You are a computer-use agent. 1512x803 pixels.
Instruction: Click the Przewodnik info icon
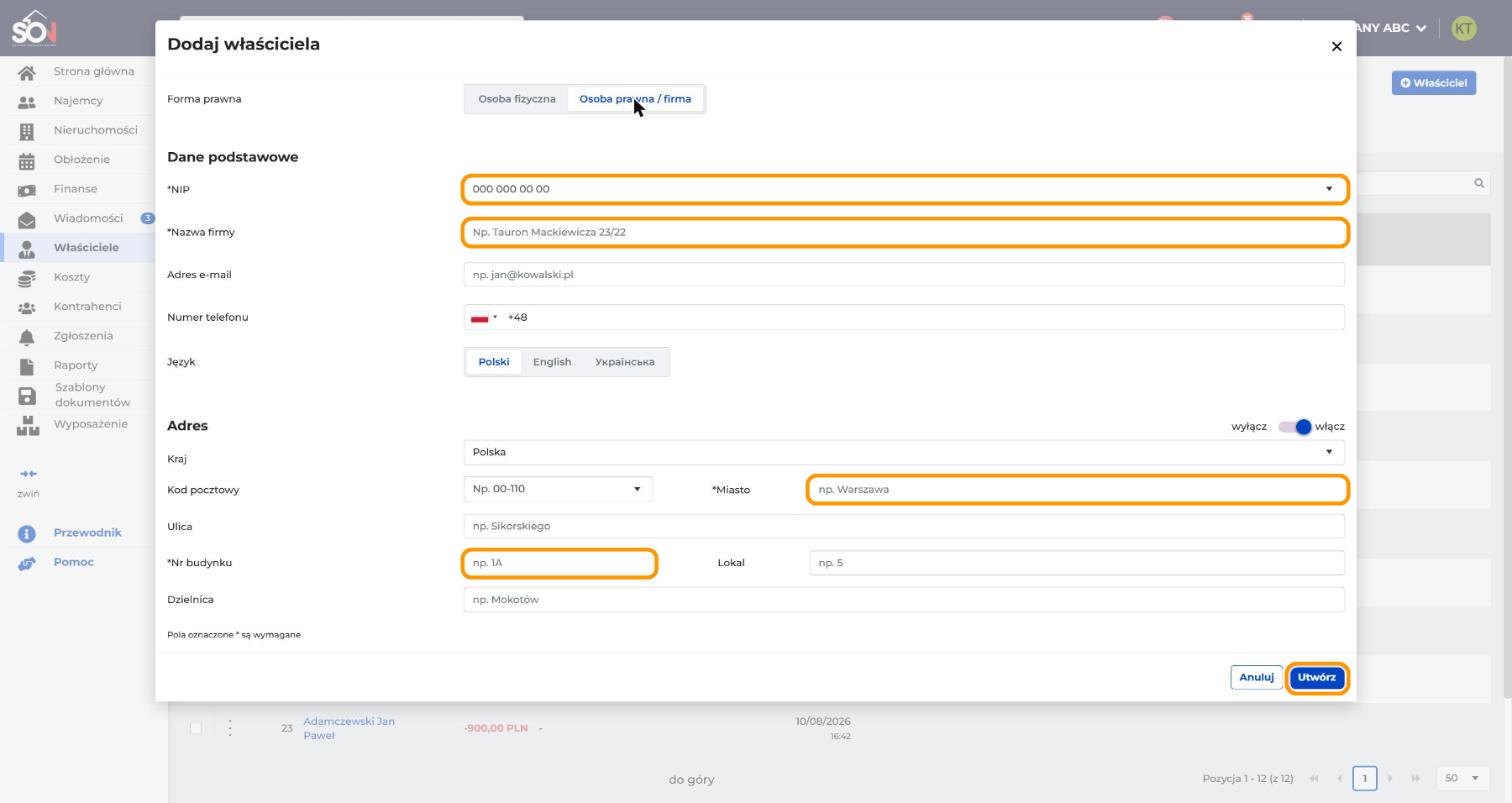click(x=27, y=533)
